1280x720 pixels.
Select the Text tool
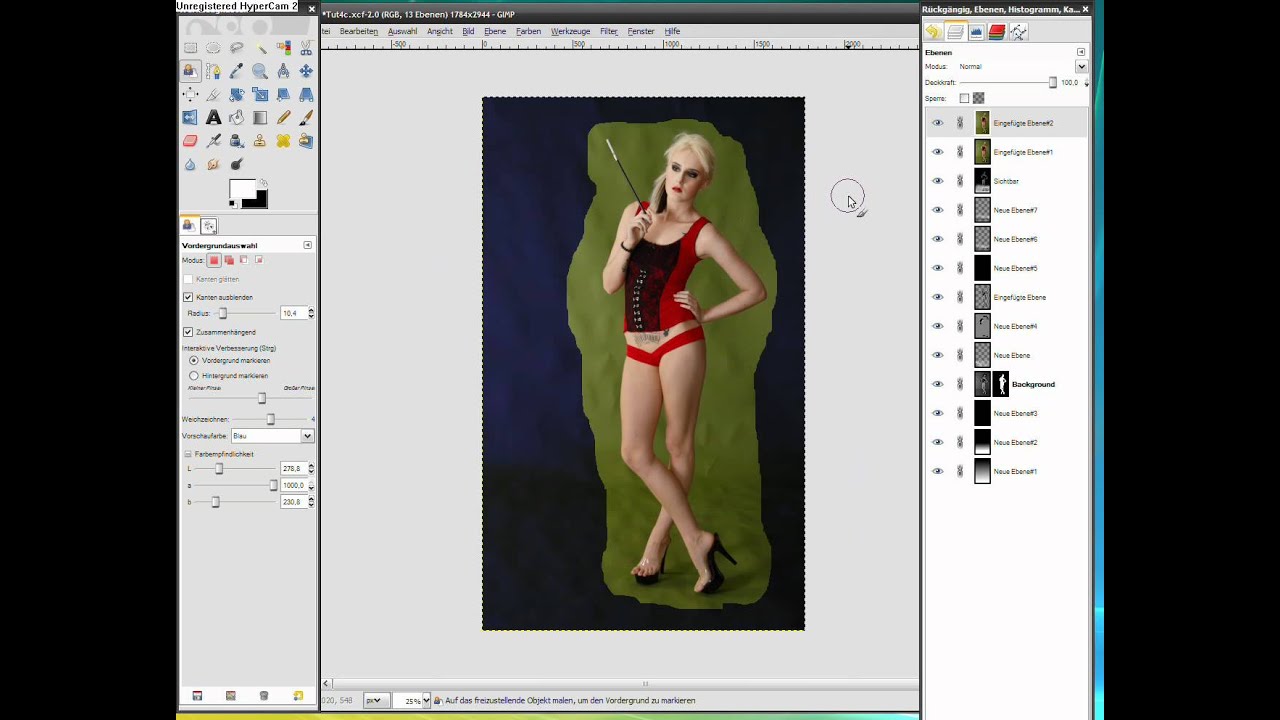(213, 117)
